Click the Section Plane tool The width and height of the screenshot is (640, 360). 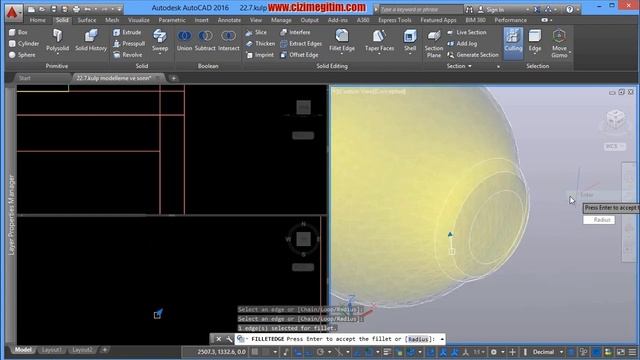coord(433,43)
